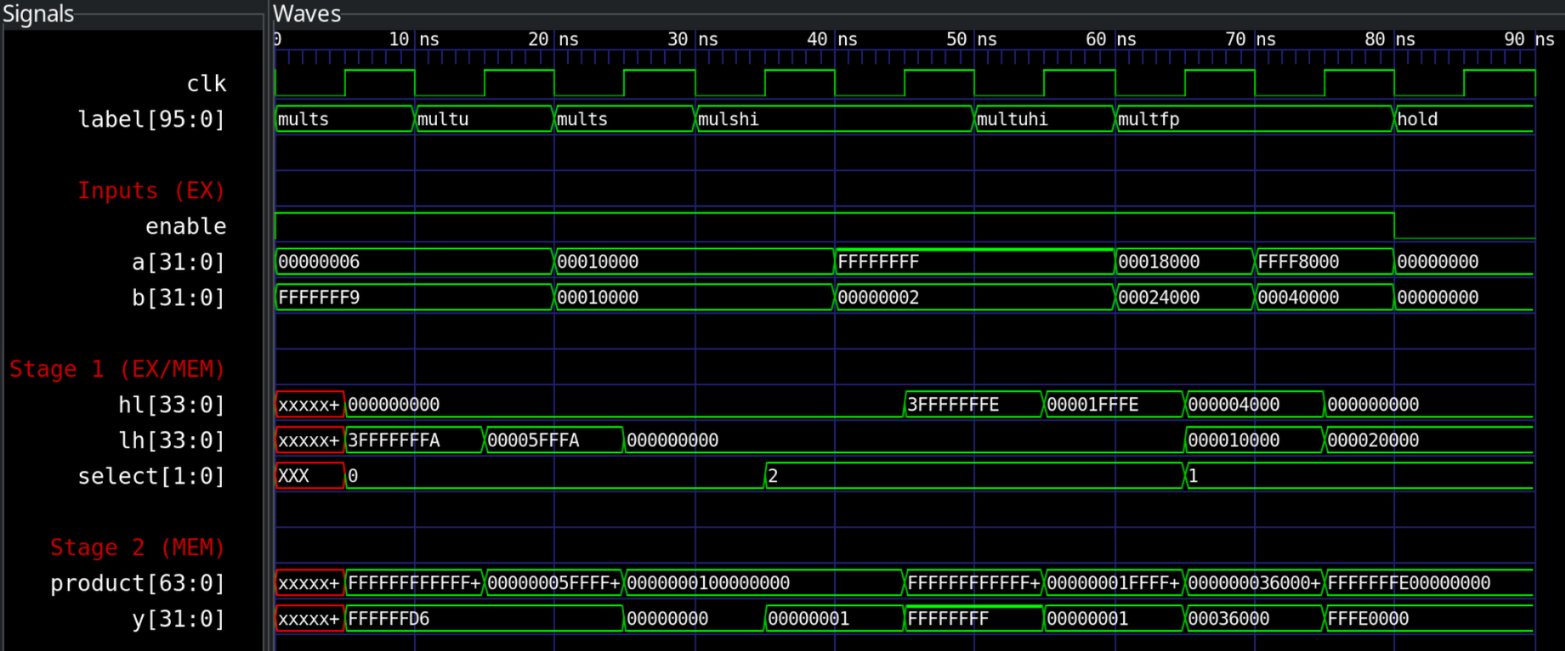Click value 000020000 on the lh waveform

point(1429,440)
